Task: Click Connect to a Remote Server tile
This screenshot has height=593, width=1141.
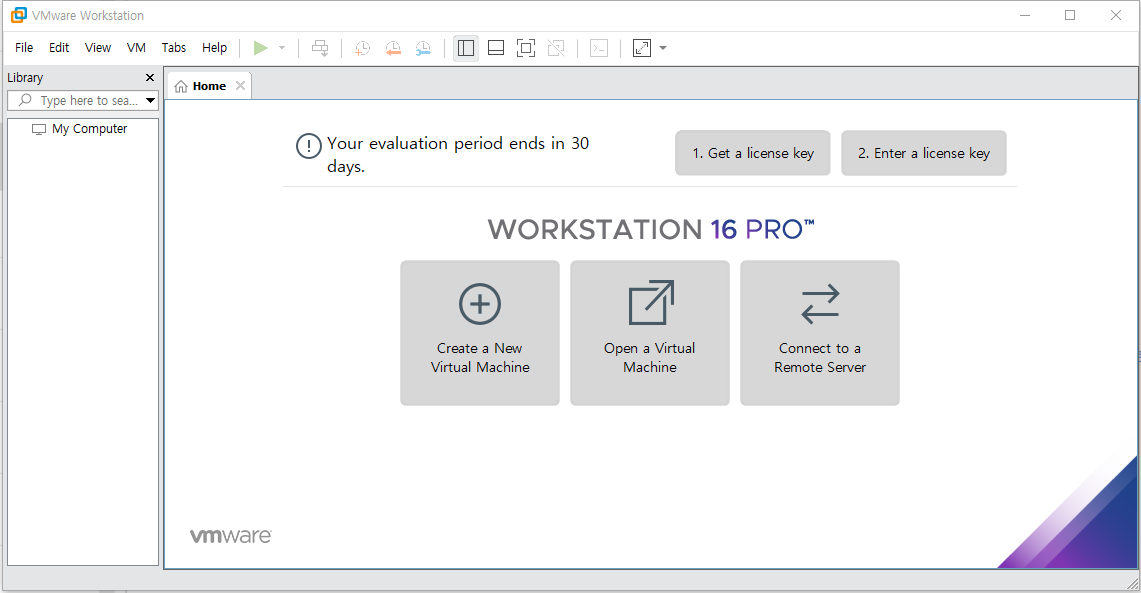Action: point(820,333)
